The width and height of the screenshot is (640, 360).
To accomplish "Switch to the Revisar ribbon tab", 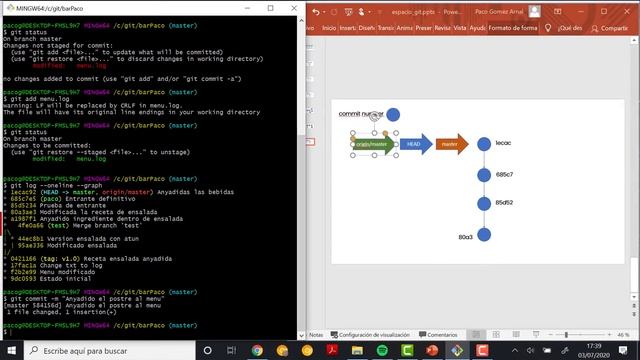I will click(x=442, y=28).
